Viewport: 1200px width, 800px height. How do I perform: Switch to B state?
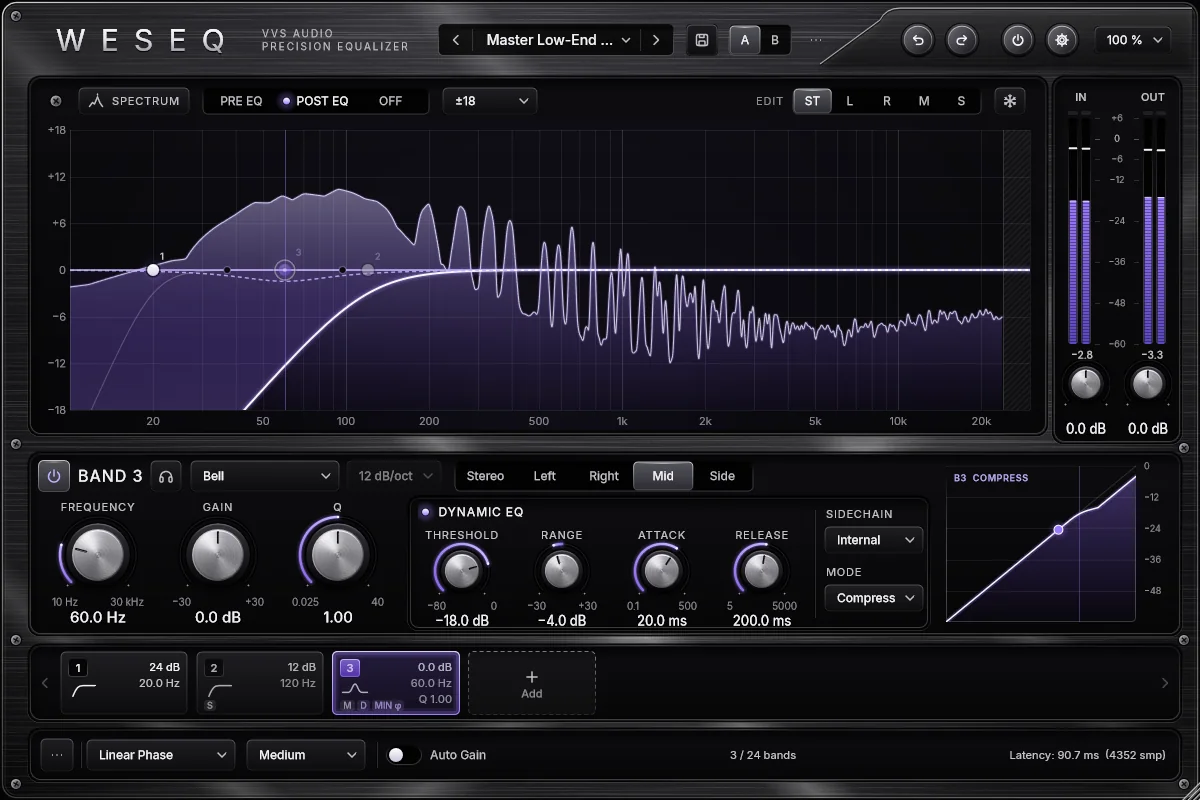tap(775, 40)
